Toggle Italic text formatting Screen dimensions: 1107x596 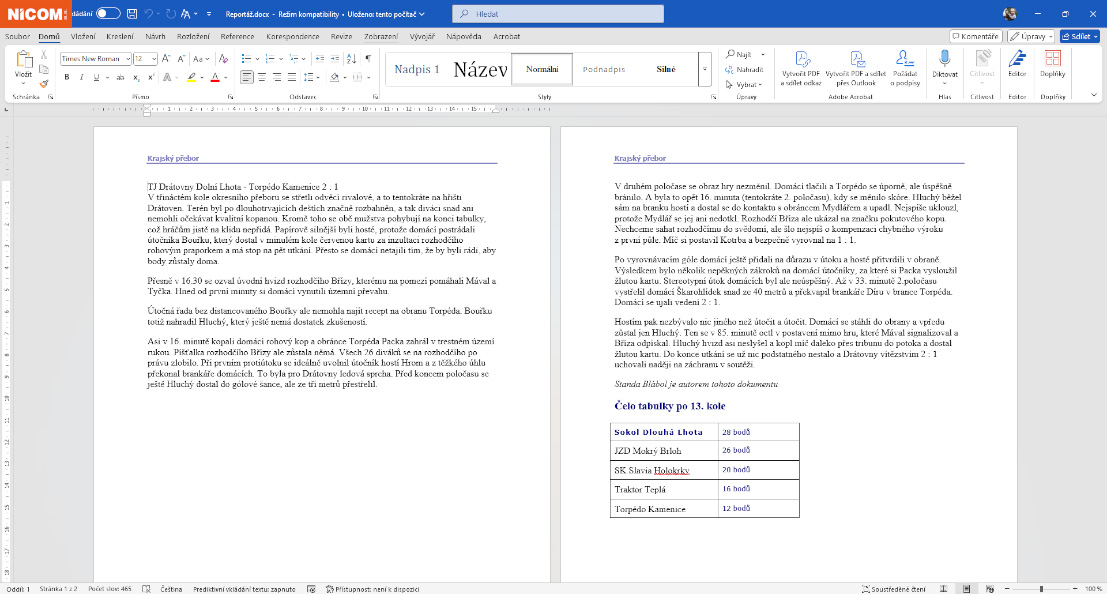click(81, 77)
